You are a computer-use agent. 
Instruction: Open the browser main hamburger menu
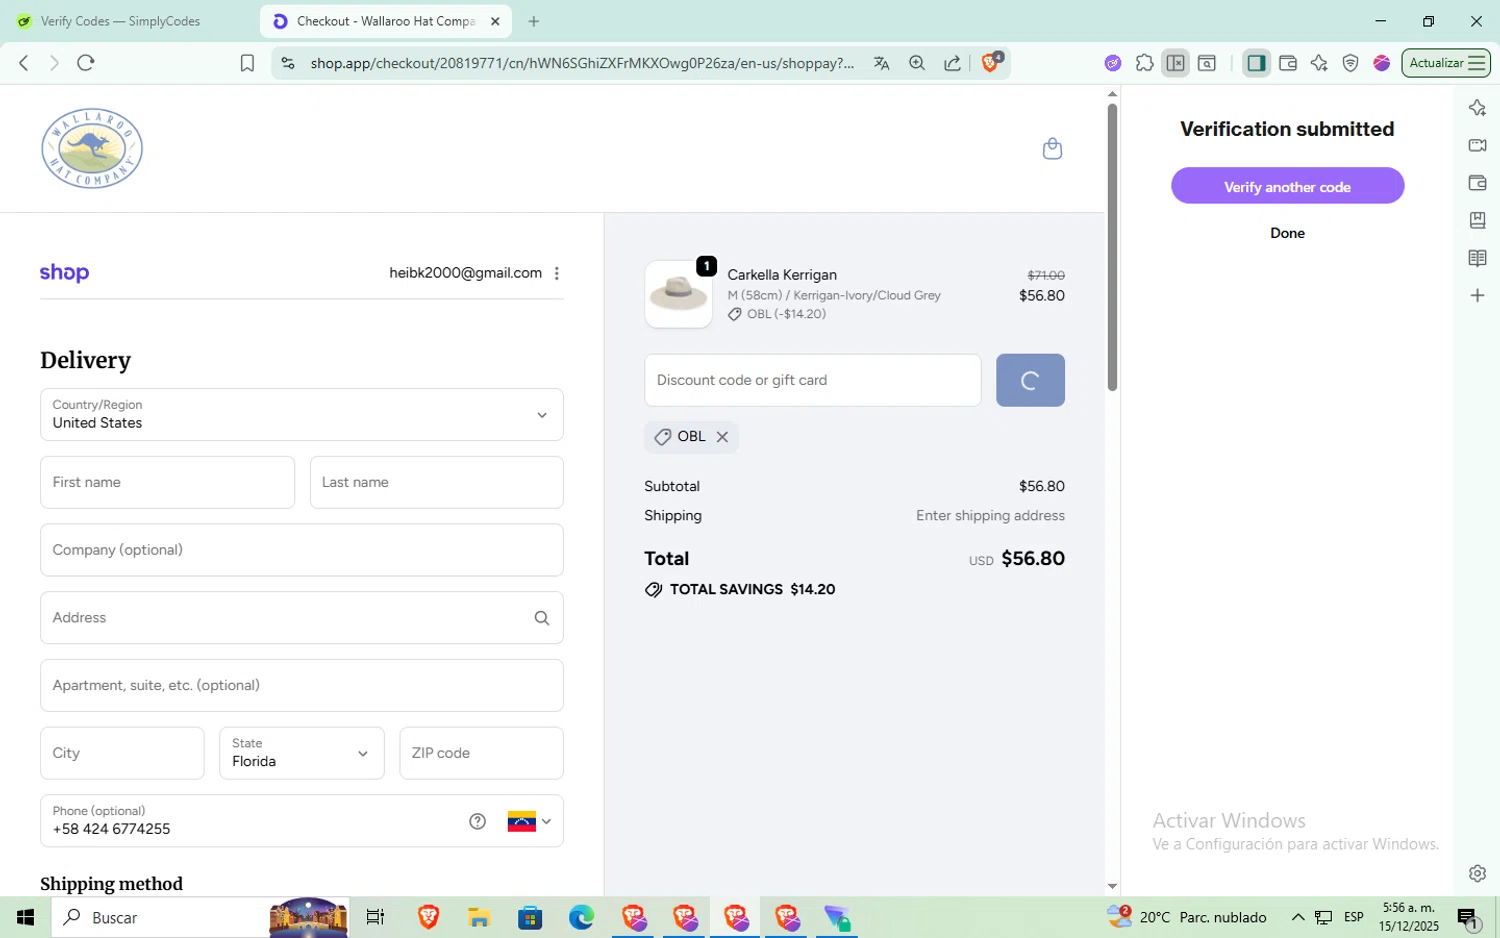[1476, 63]
